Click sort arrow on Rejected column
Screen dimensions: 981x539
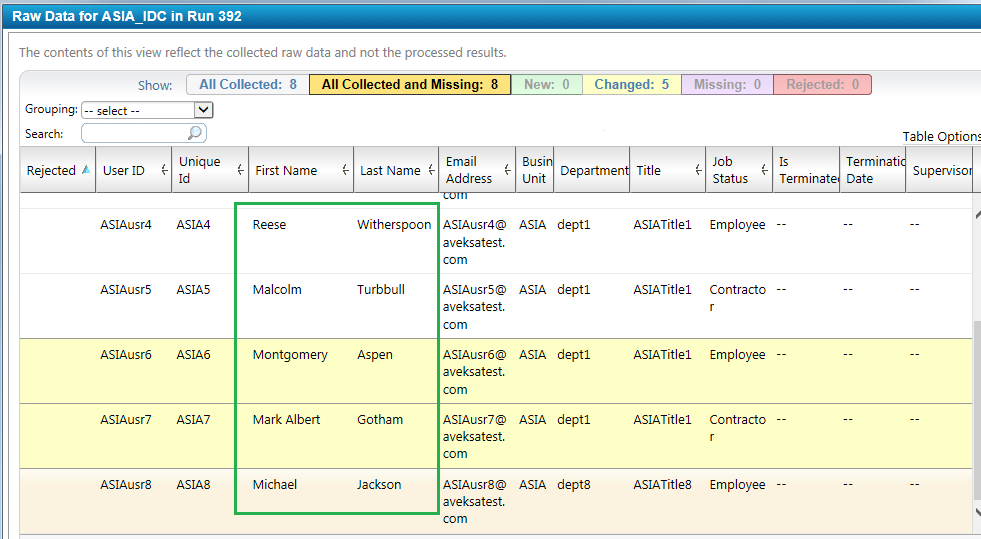pos(85,170)
